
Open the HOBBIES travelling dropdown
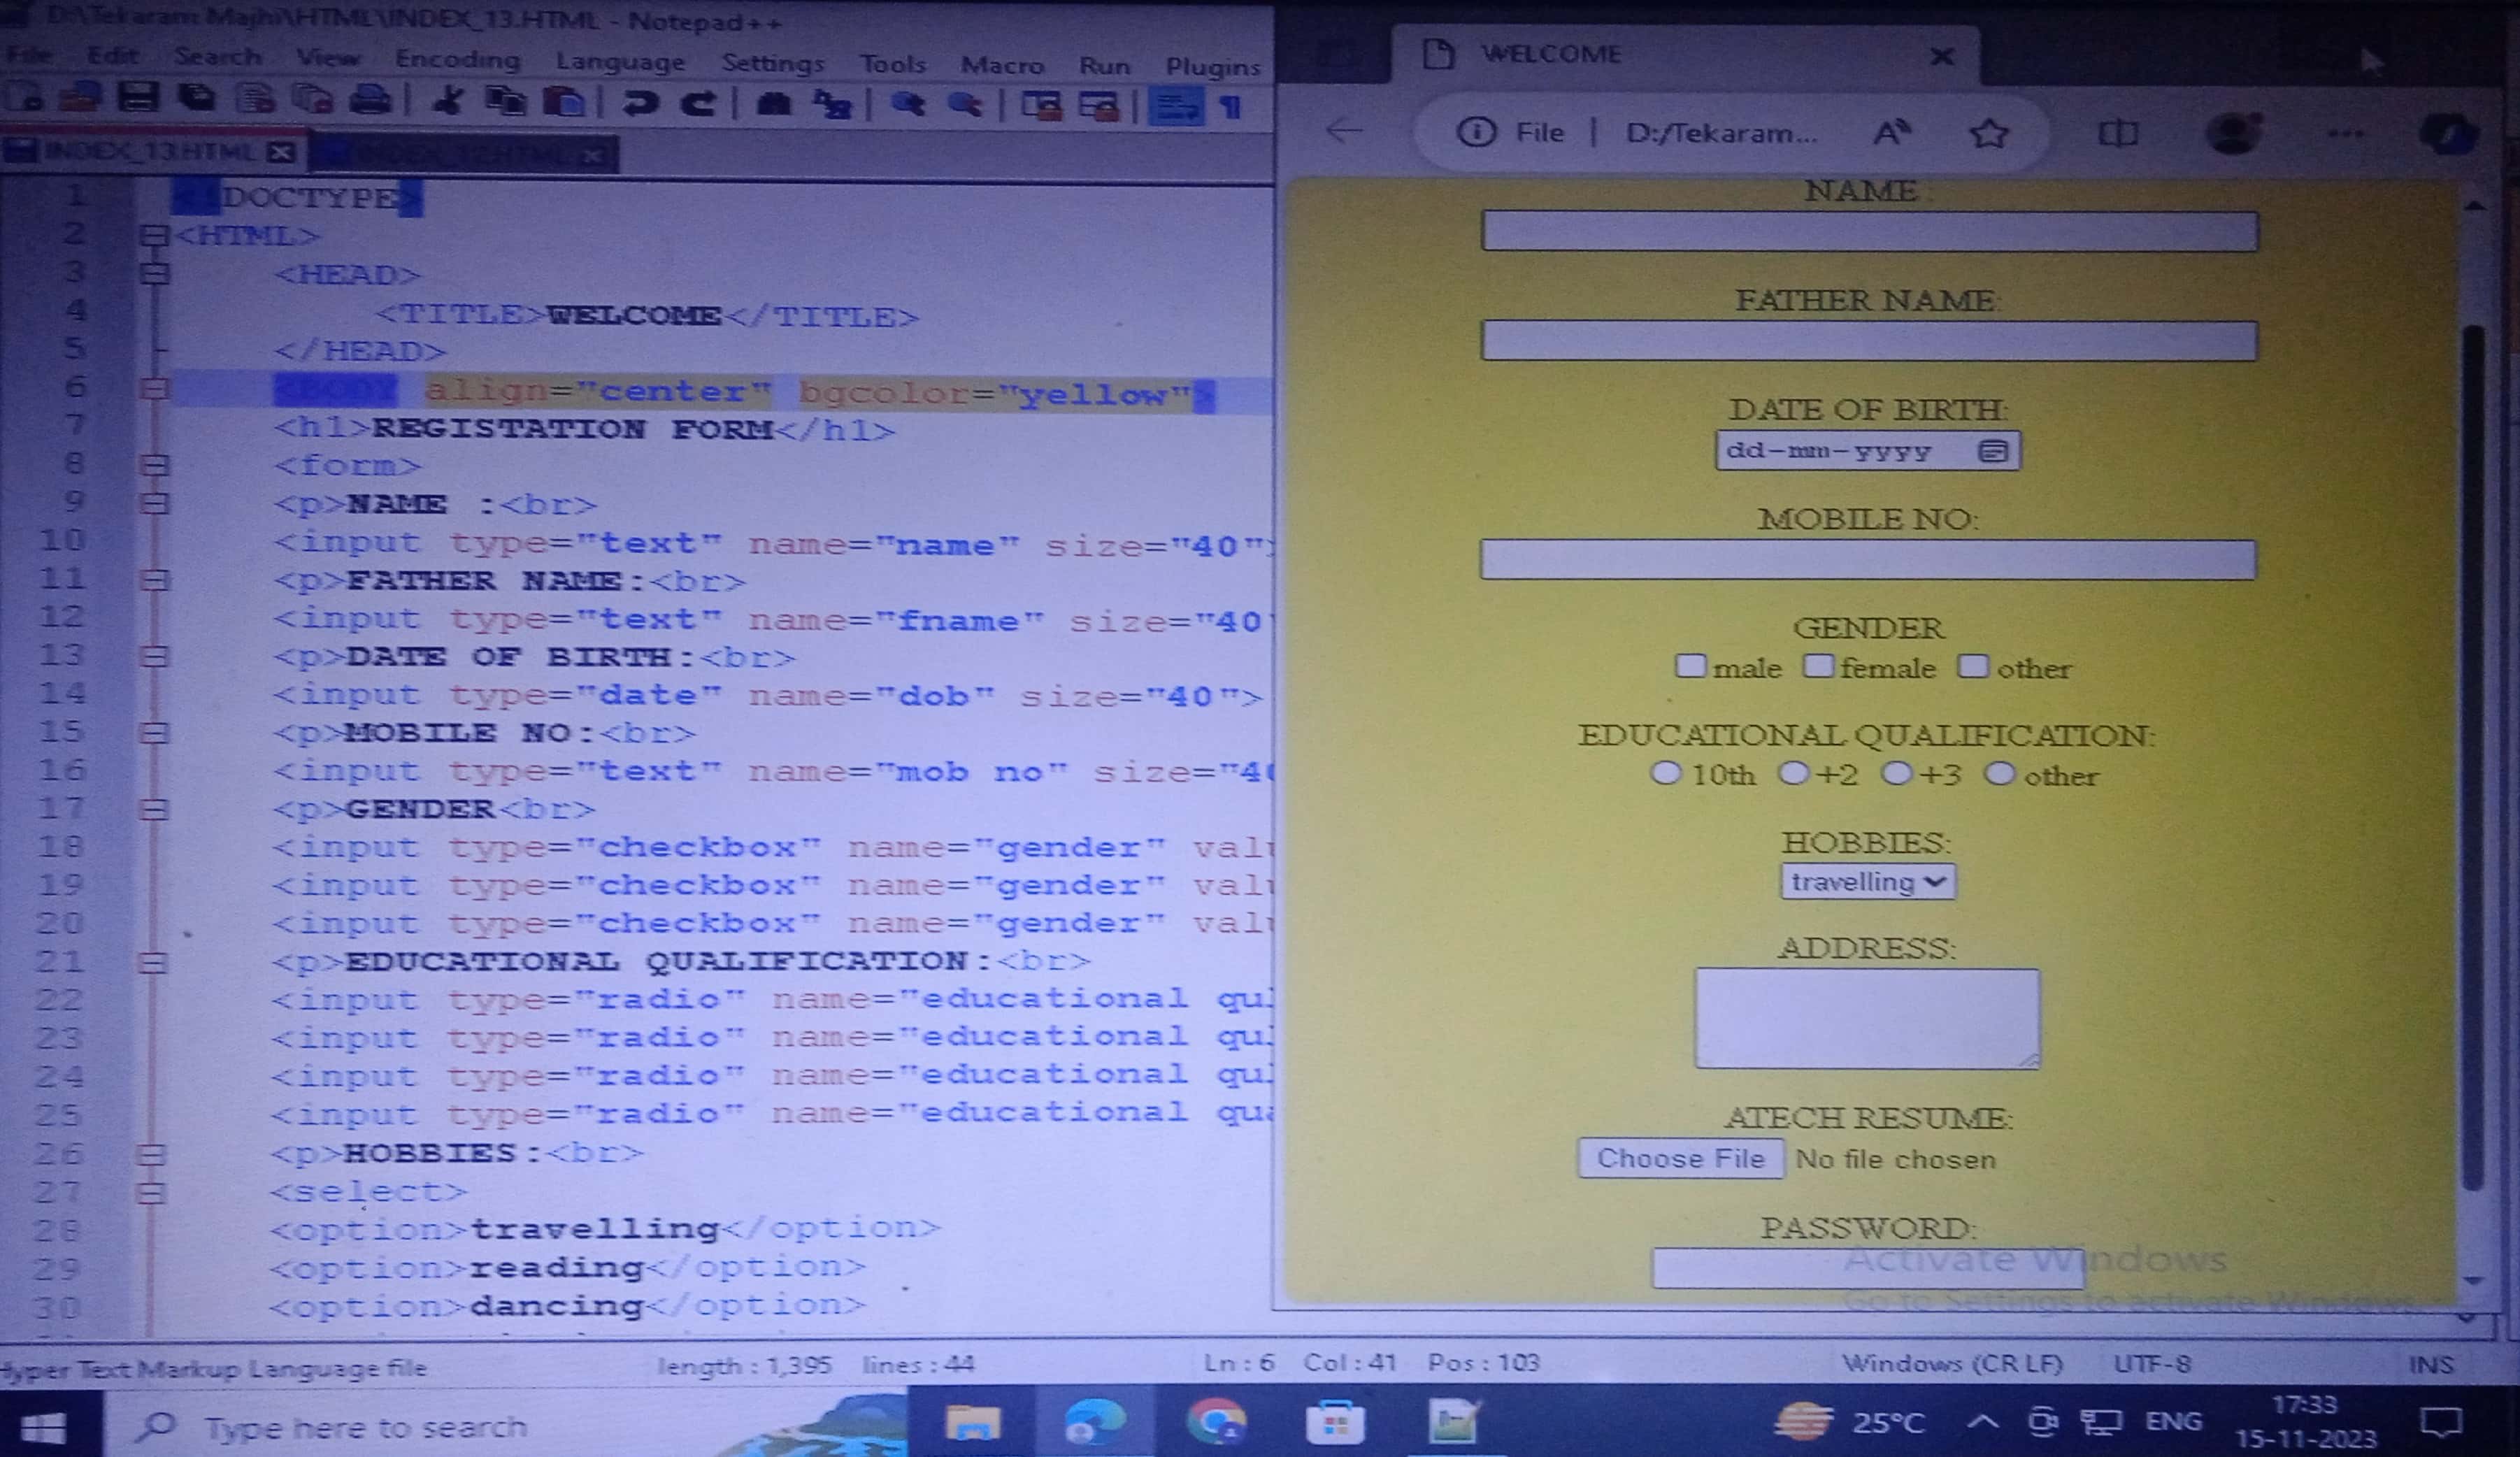(1867, 882)
